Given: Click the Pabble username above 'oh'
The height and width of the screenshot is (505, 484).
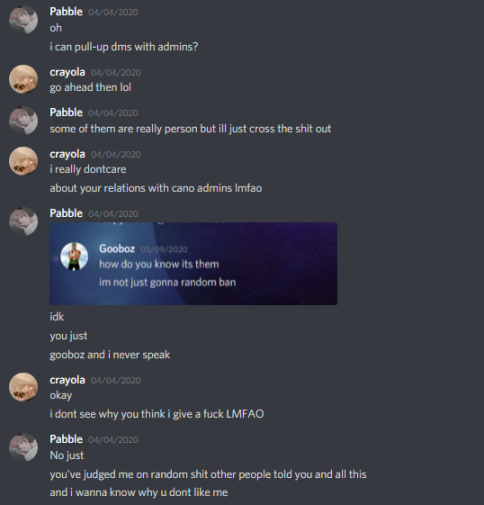Looking at the screenshot, I should point(66,12).
